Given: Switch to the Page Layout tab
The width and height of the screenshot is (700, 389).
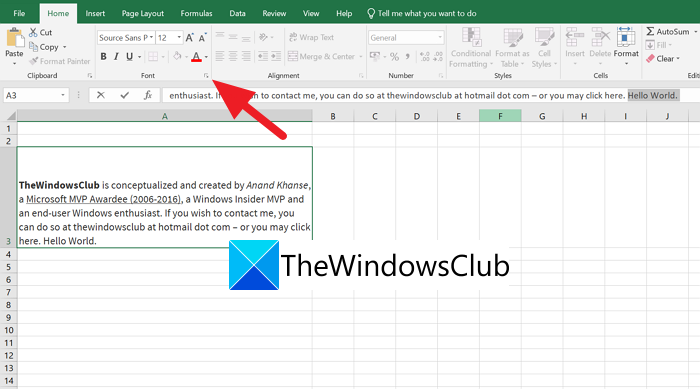Looking at the screenshot, I should (x=143, y=13).
